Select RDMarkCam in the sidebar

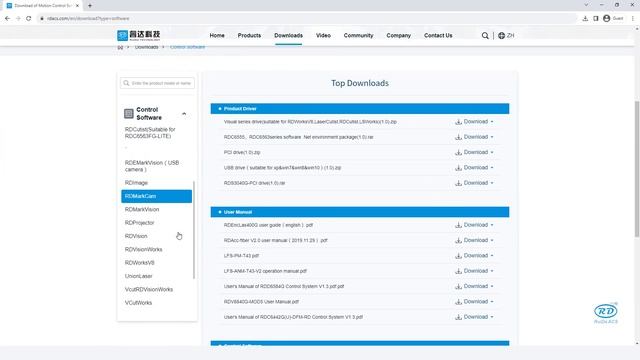(156, 196)
